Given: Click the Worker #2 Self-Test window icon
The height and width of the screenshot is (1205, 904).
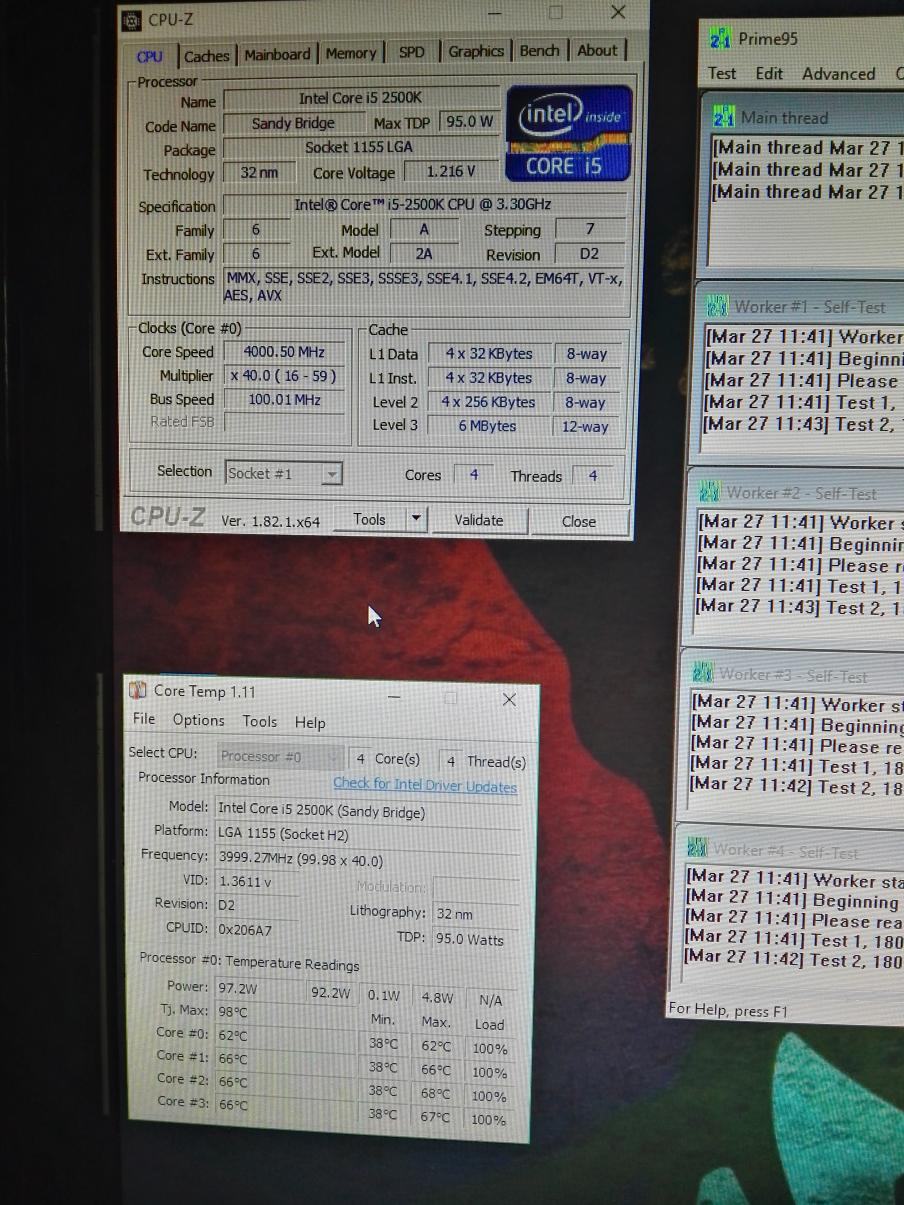Looking at the screenshot, I should [709, 493].
